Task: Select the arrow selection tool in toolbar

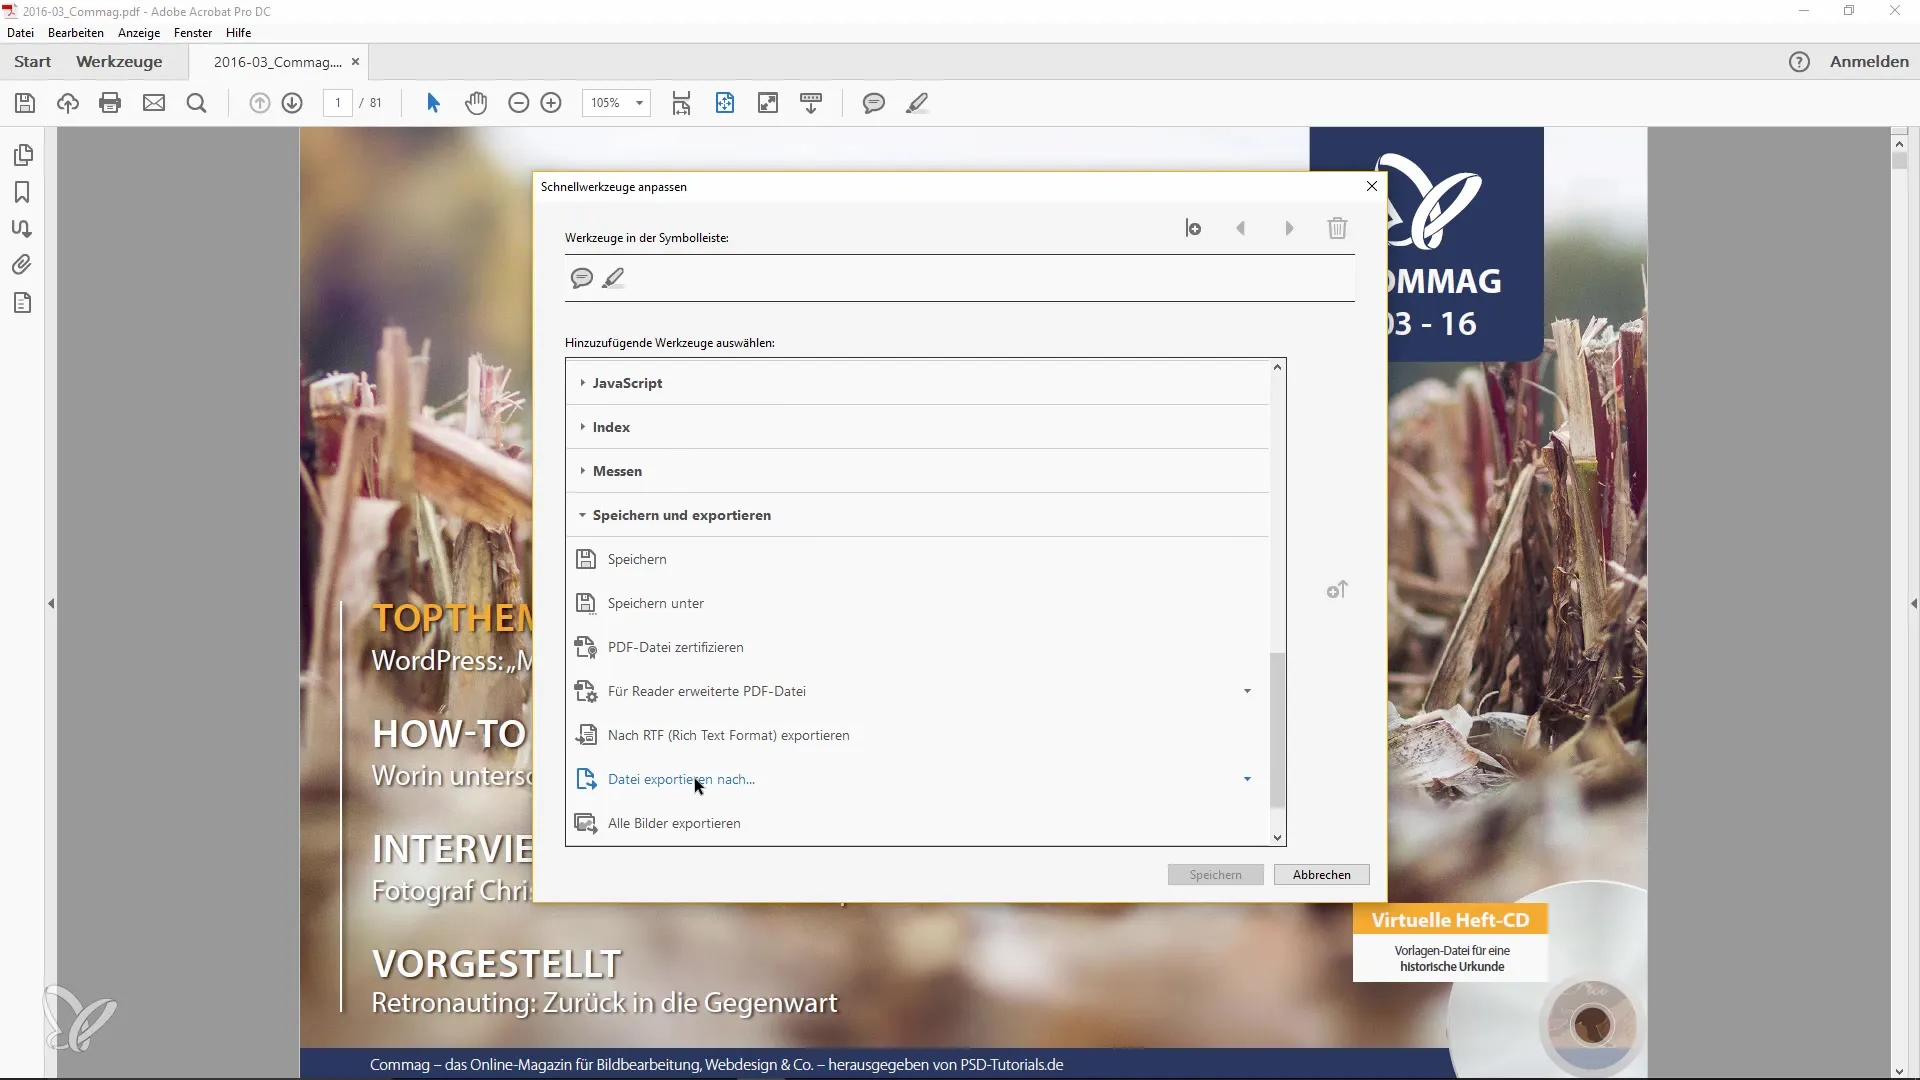Action: click(x=433, y=103)
